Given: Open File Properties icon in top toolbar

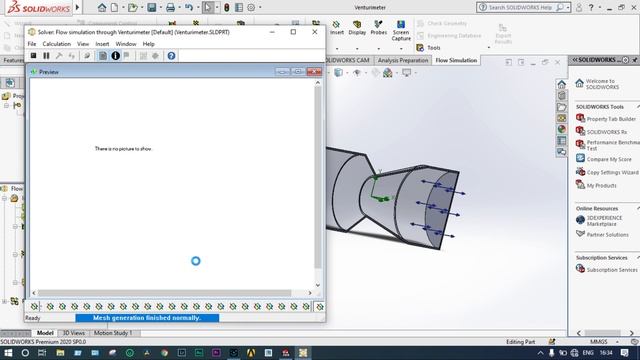Looking at the screenshot, I should 239,7.
